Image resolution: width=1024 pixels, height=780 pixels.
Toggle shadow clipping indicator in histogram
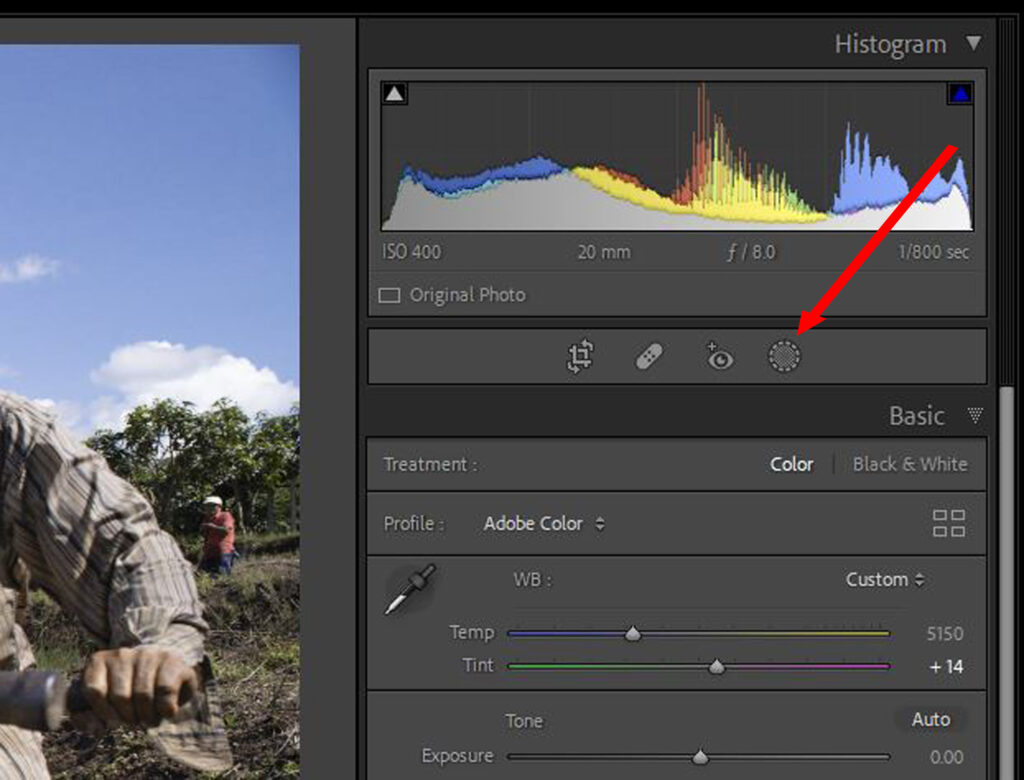[395, 94]
